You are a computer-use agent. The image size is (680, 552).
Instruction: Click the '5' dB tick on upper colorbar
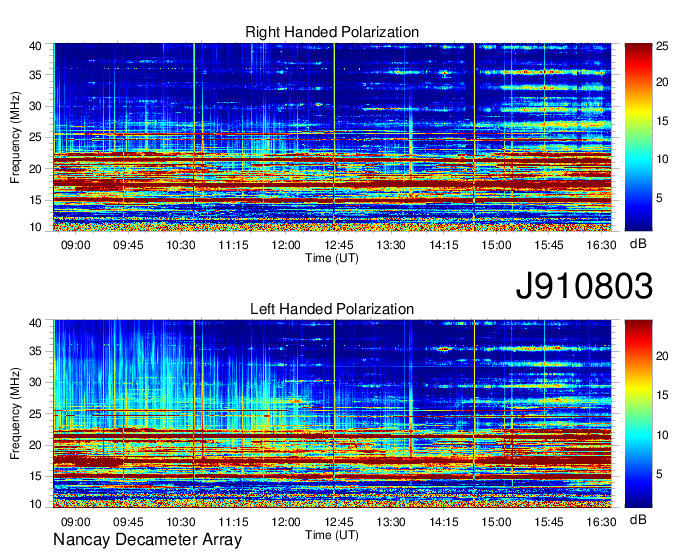(x=659, y=199)
